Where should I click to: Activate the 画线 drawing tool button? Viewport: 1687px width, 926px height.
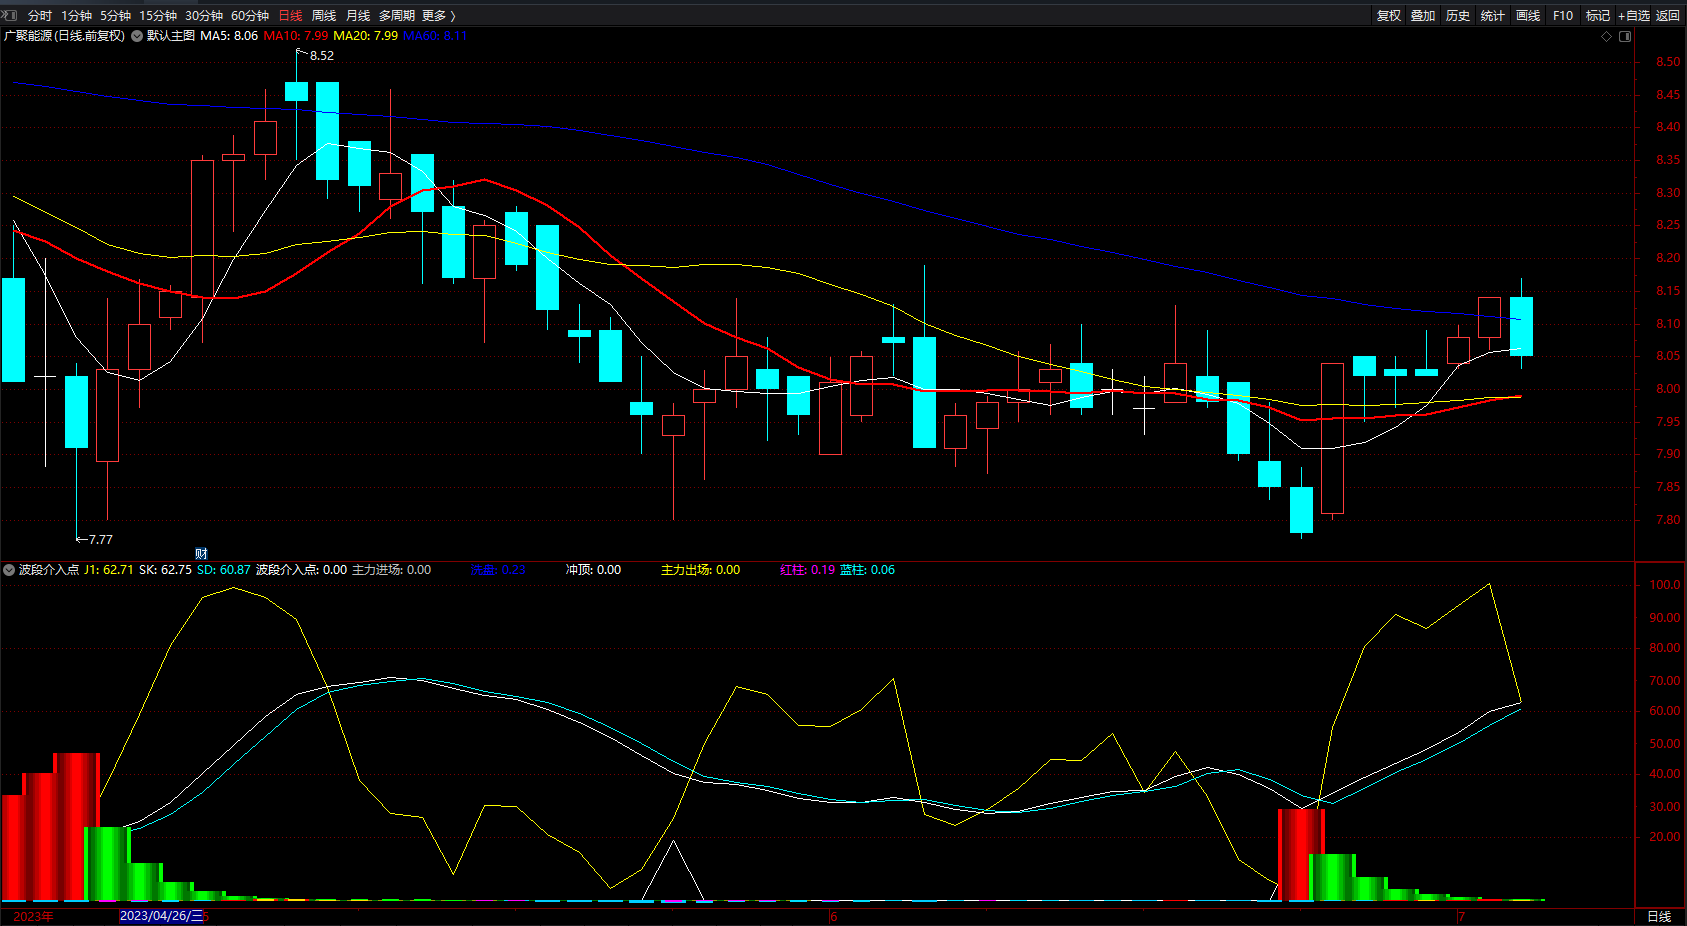point(1528,16)
